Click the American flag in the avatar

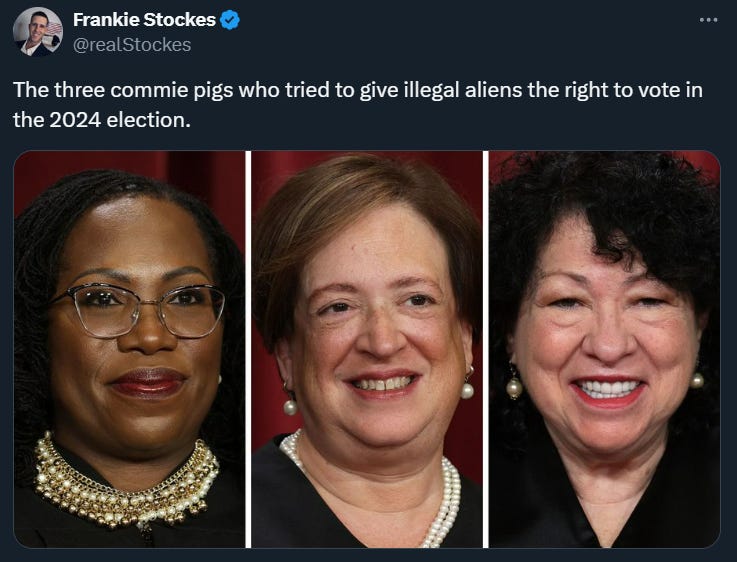tap(54, 29)
